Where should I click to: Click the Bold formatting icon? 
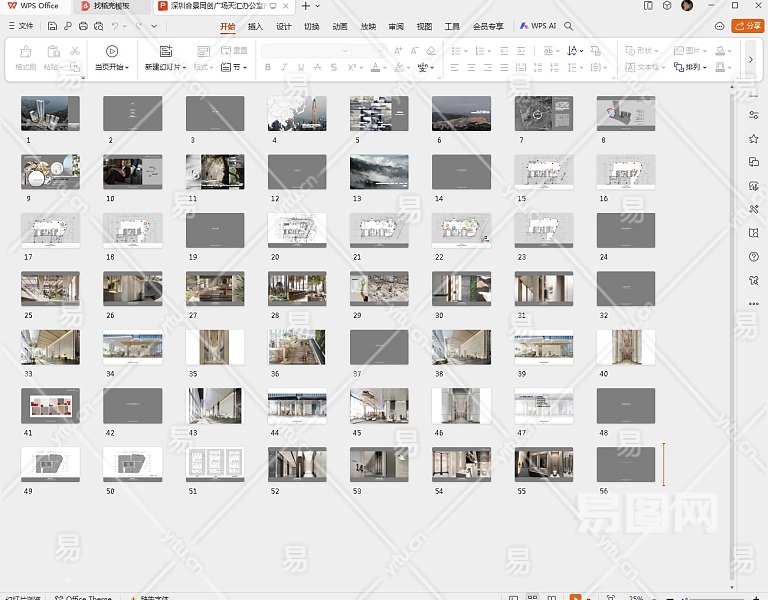pos(268,68)
